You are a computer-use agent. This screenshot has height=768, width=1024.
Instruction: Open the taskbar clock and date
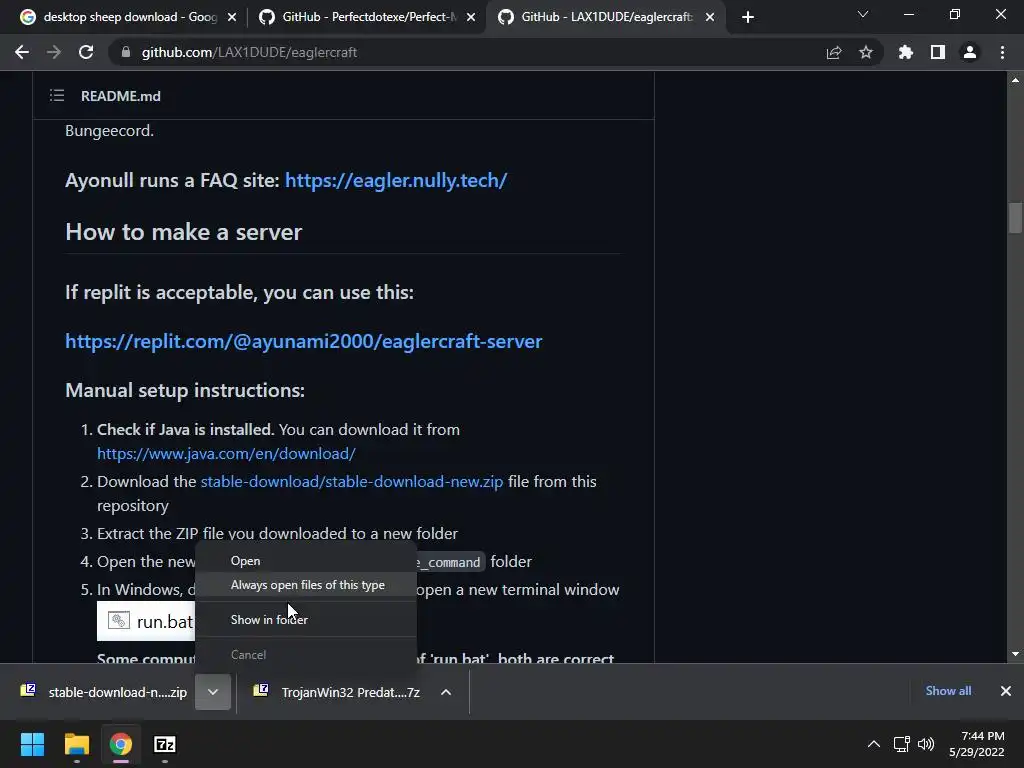pos(977,744)
